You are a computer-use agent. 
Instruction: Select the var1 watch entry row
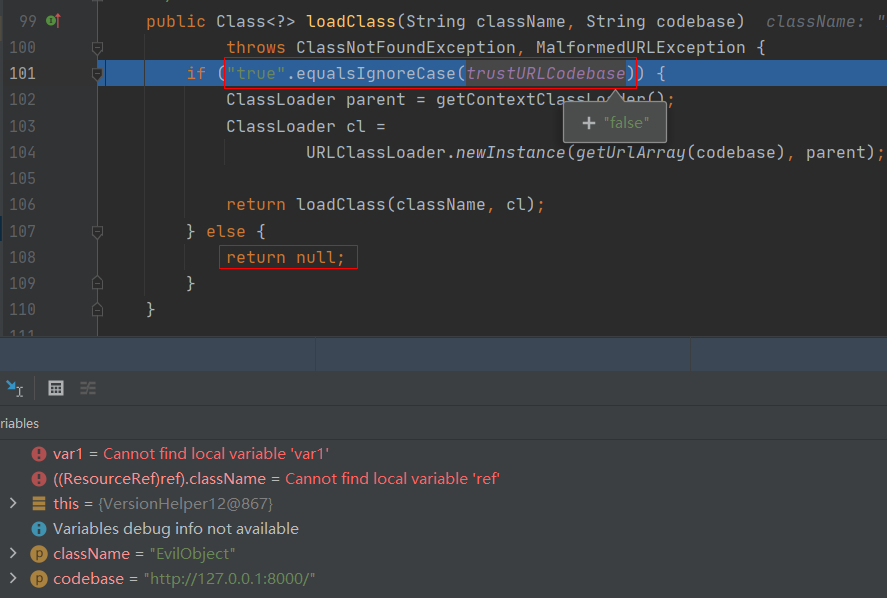point(190,454)
